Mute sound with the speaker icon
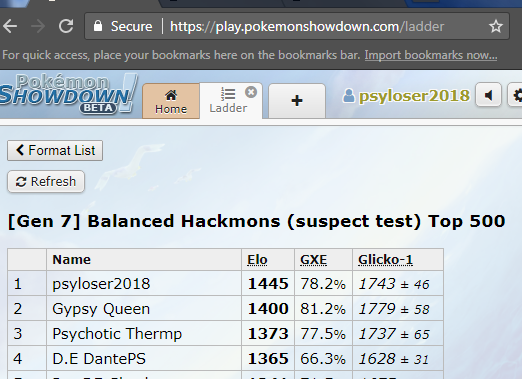Image resolution: width=522 pixels, height=379 pixels. (x=488, y=96)
